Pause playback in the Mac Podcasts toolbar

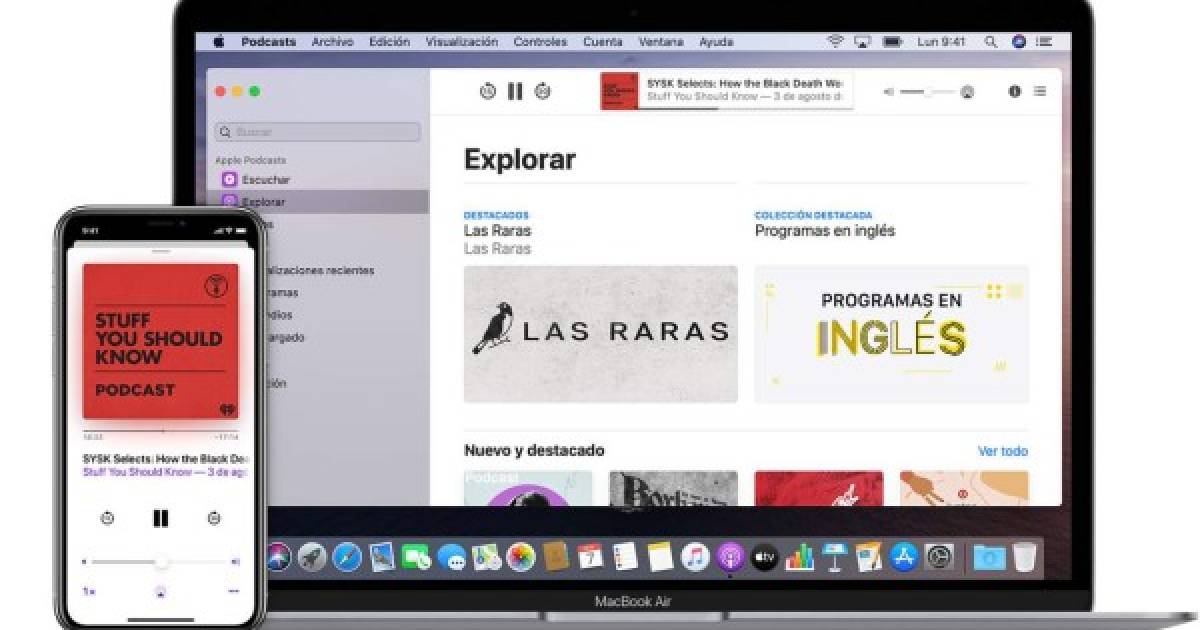point(515,91)
